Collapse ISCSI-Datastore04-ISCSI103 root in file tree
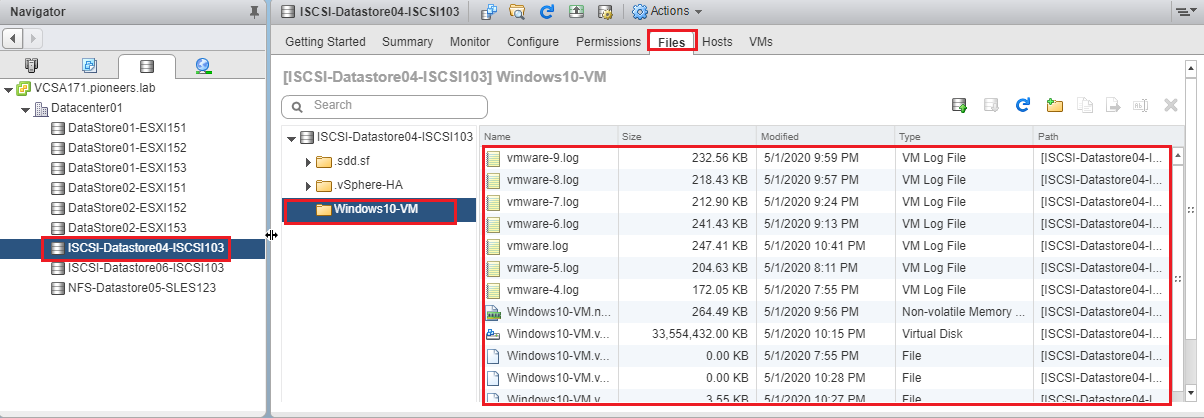The width and height of the screenshot is (1204, 418). 291,138
